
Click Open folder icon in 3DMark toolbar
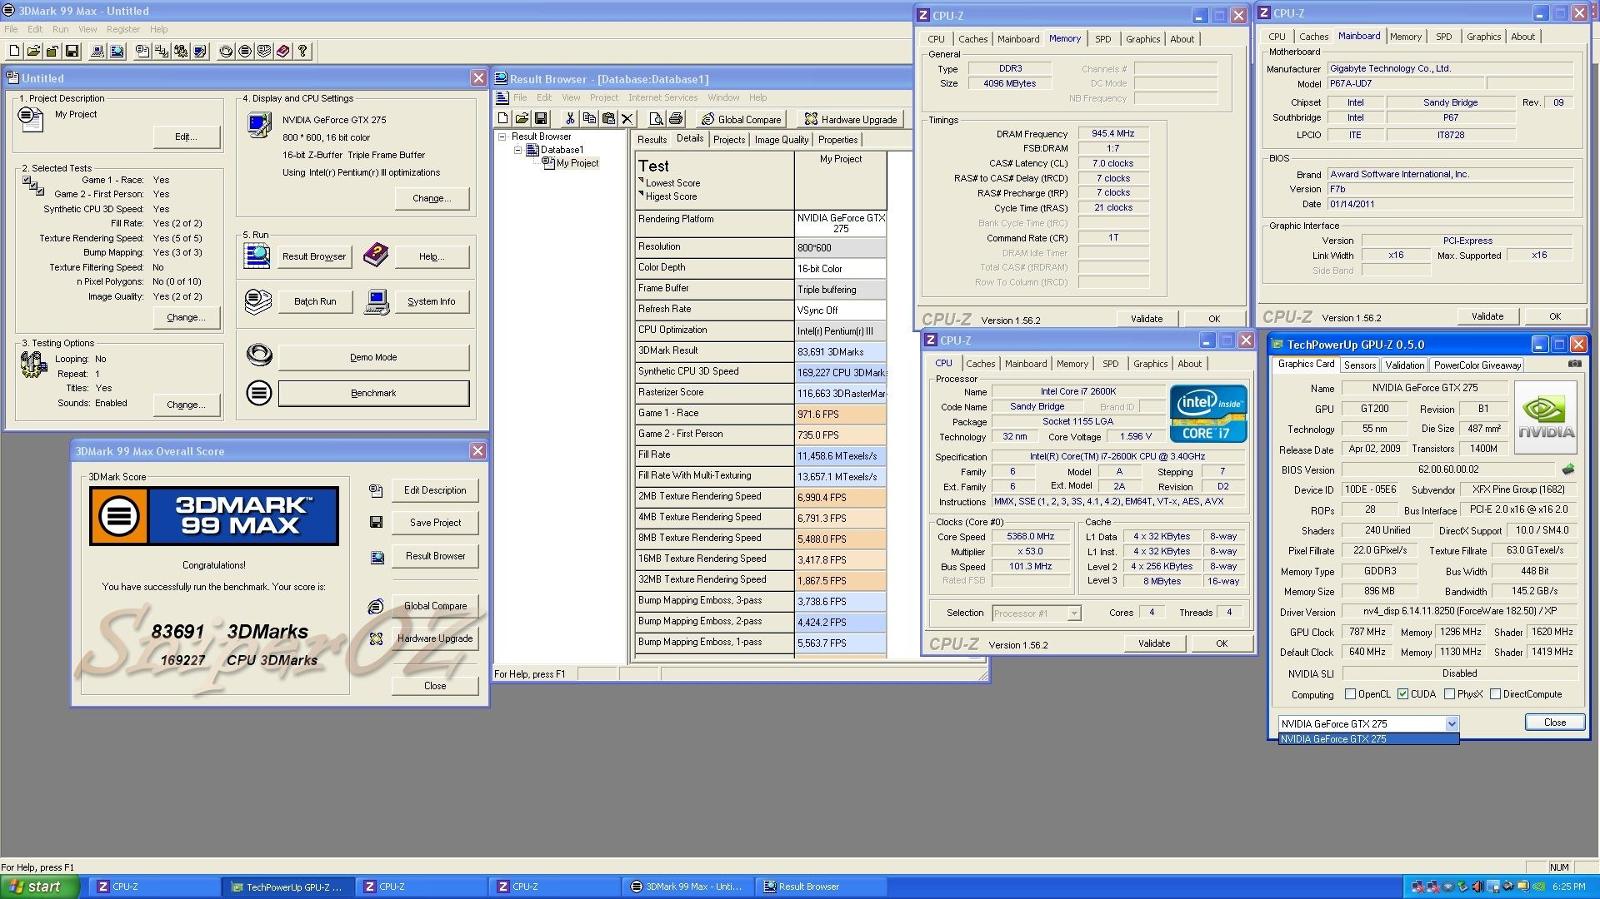[33, 51]
